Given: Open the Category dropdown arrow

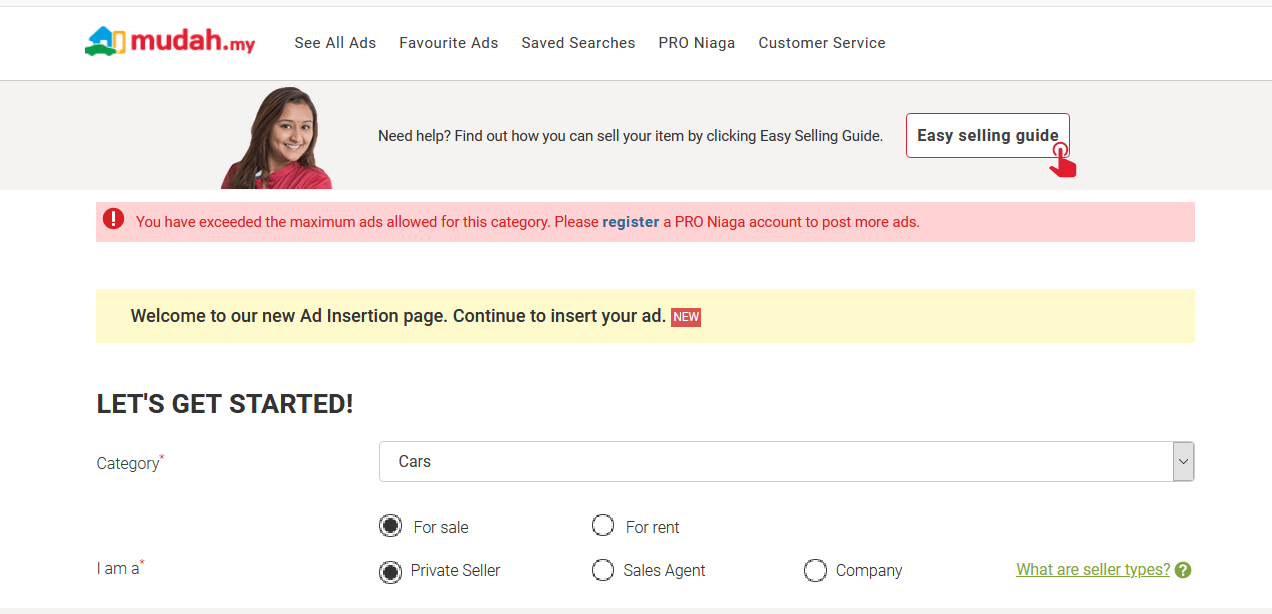Looking at the screenshot, I should click(x=1183, y=462).
